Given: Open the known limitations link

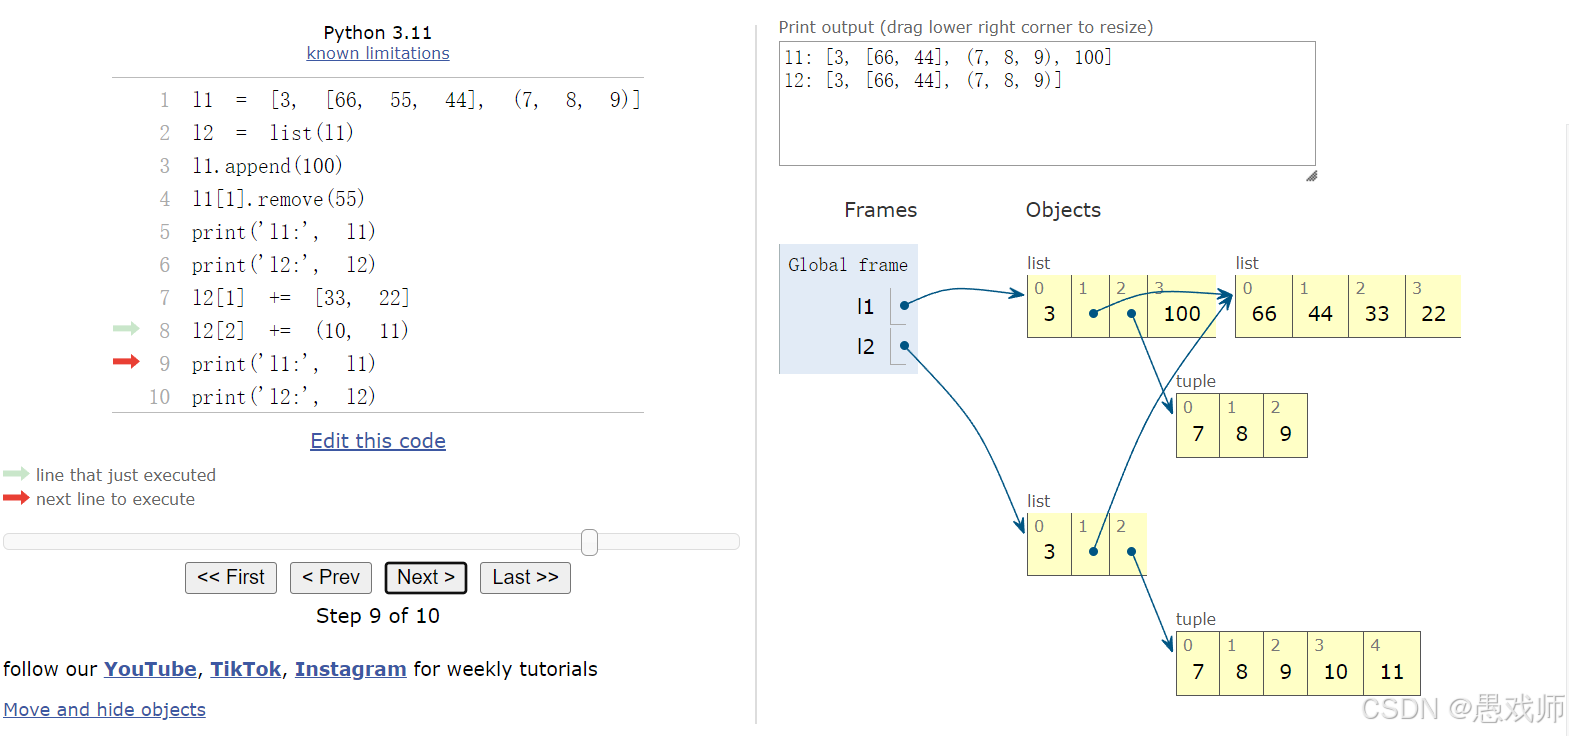Looking at the screenshot, I should point(378,53).
